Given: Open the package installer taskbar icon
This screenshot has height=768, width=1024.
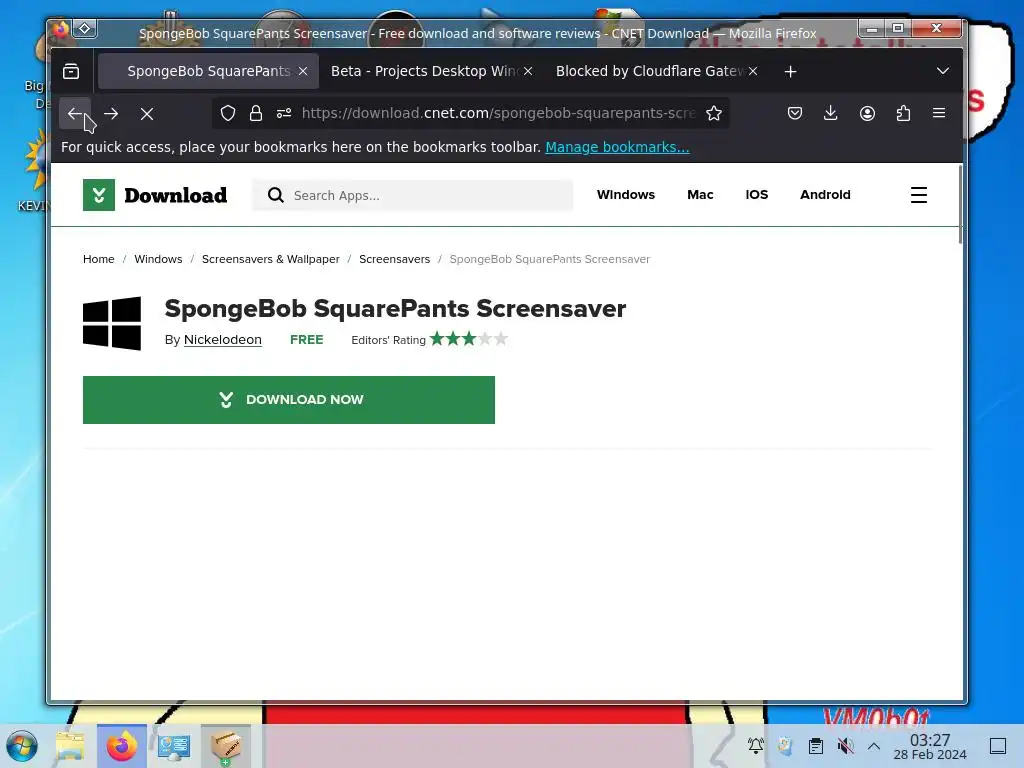Looking at the screenshot, I should (x=225, y=746).
